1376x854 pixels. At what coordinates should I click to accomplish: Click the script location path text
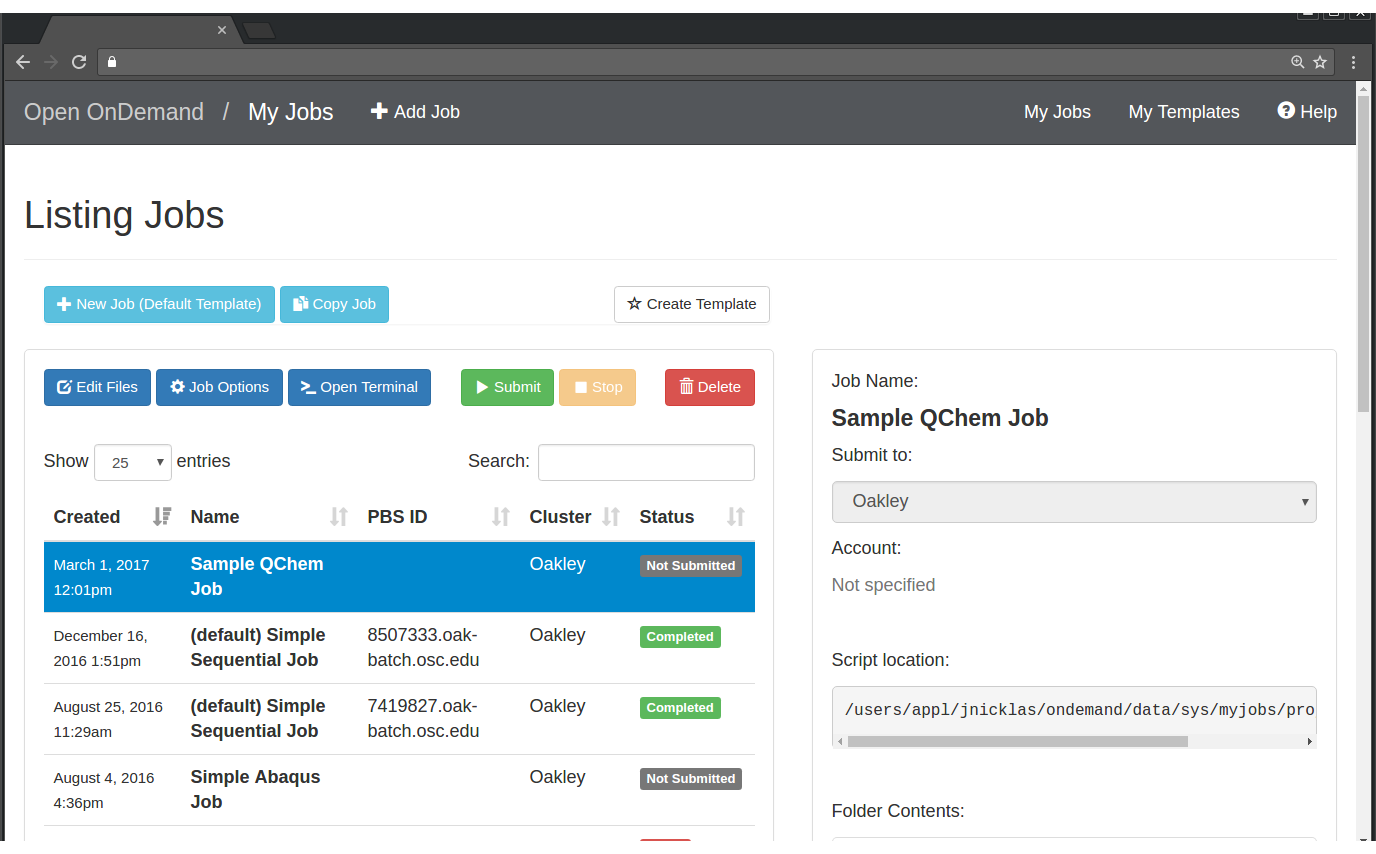(1080, 710)
